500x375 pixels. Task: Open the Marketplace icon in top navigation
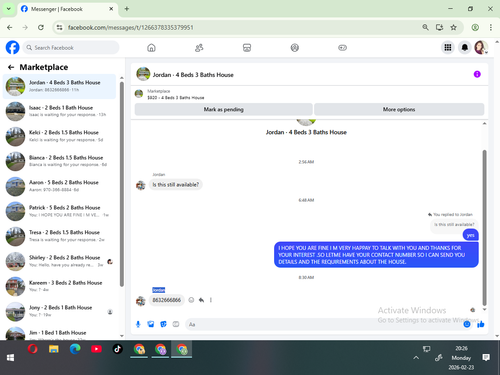247,48
